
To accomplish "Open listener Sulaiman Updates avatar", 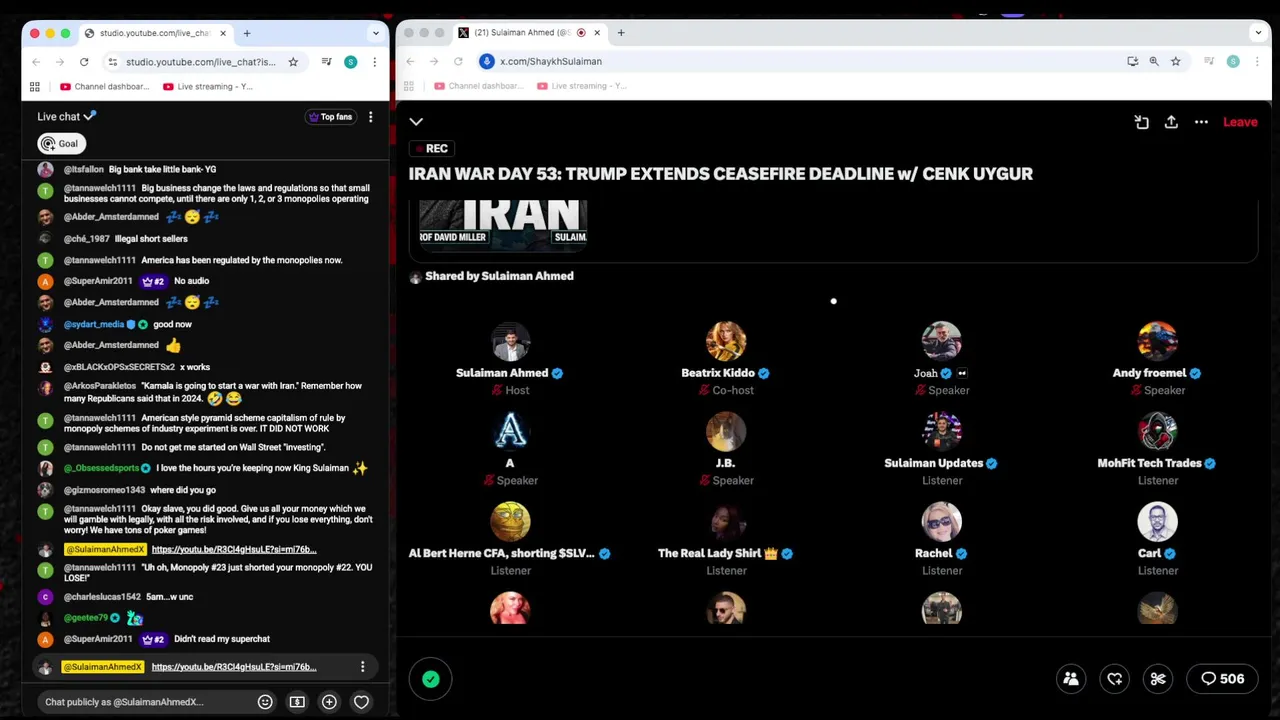I will click(942, 431).
